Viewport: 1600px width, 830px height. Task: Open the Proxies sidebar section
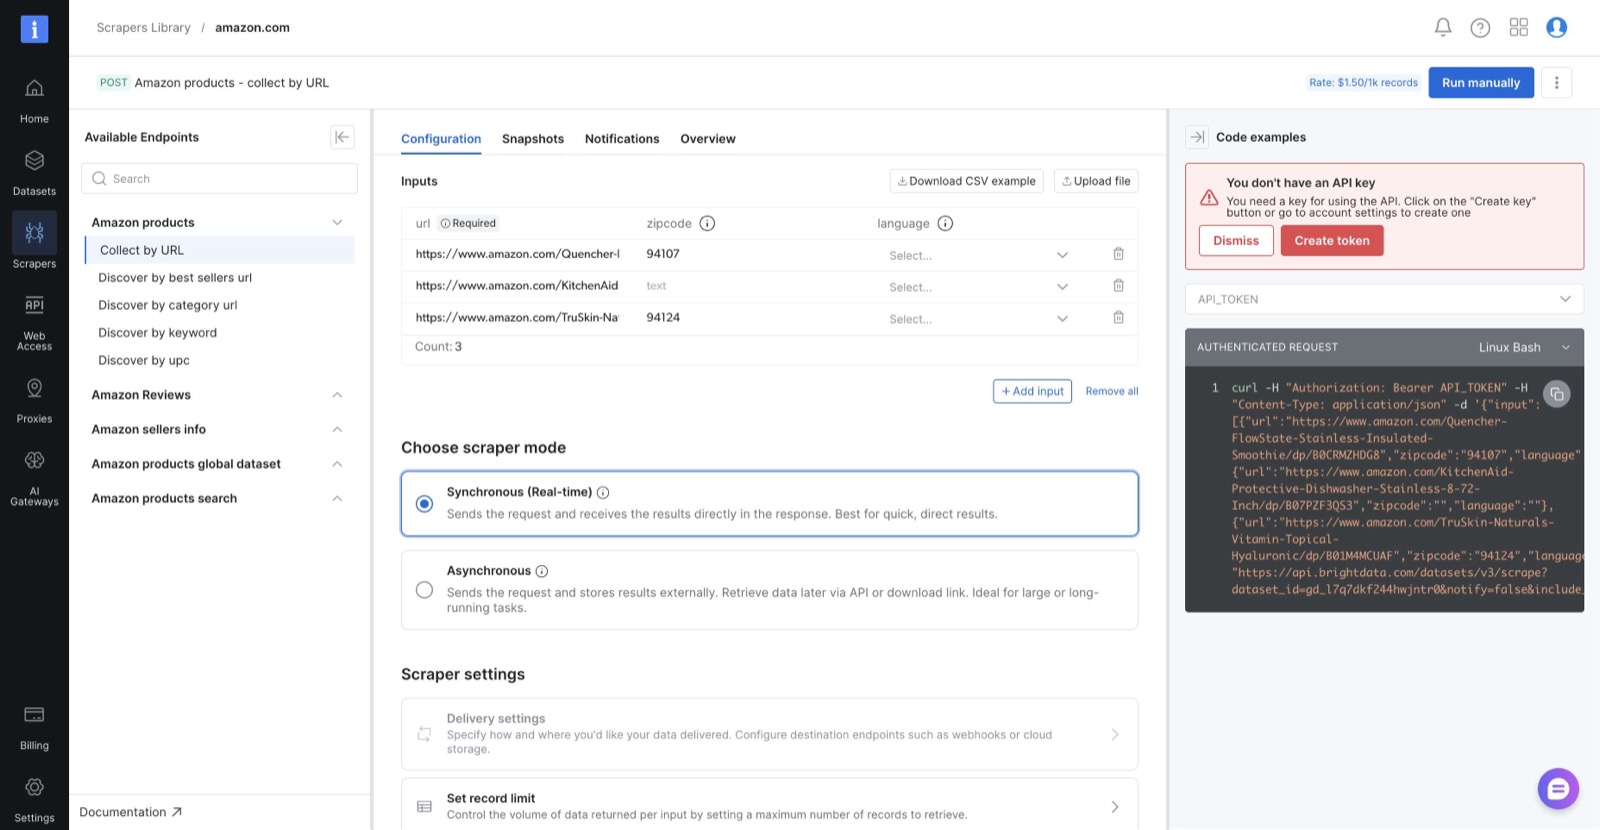[34, 401]
